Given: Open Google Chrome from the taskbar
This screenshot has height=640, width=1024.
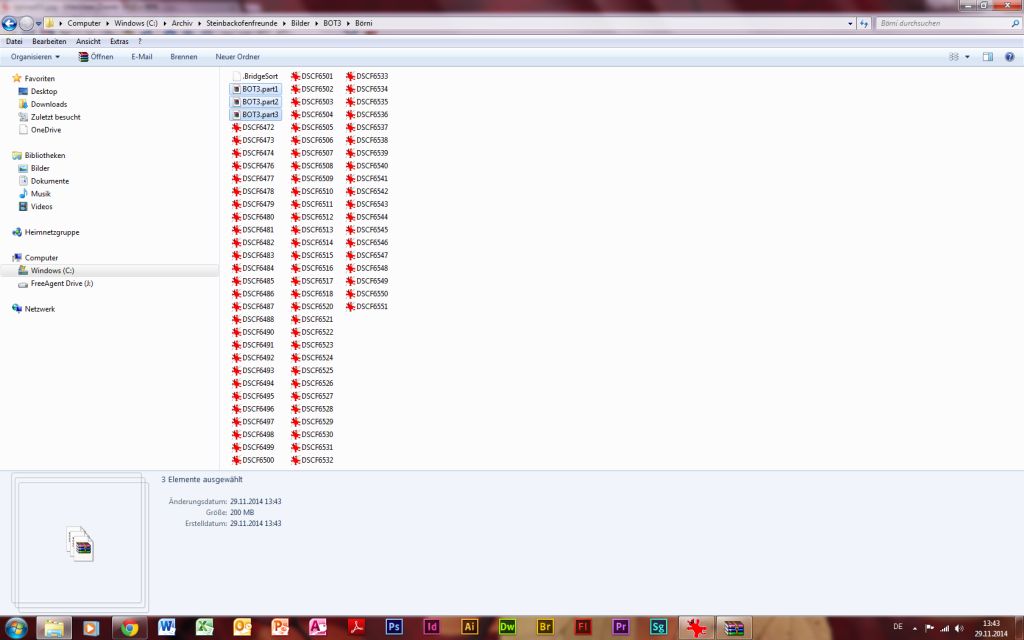Looking at the screenshot, I should click(x=132, y=627).
